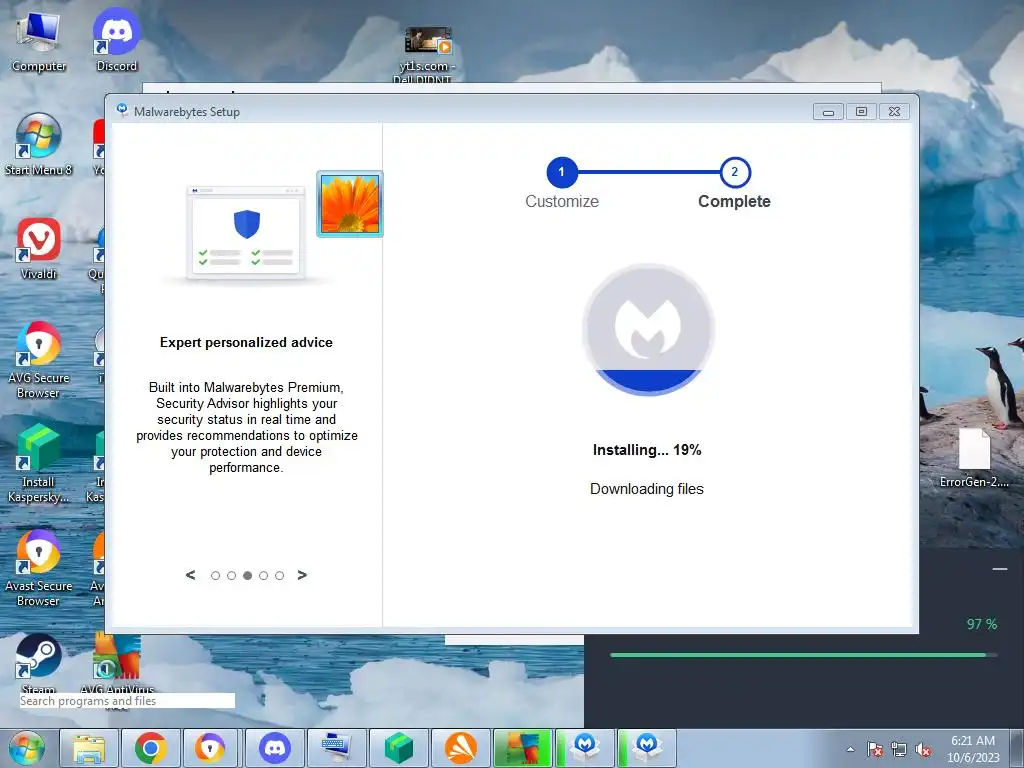Image resolution: width=1024 pixels, height=768 pixels.
Task: Open the Start Menu 8 desktop shortcut
Action: 38,144
